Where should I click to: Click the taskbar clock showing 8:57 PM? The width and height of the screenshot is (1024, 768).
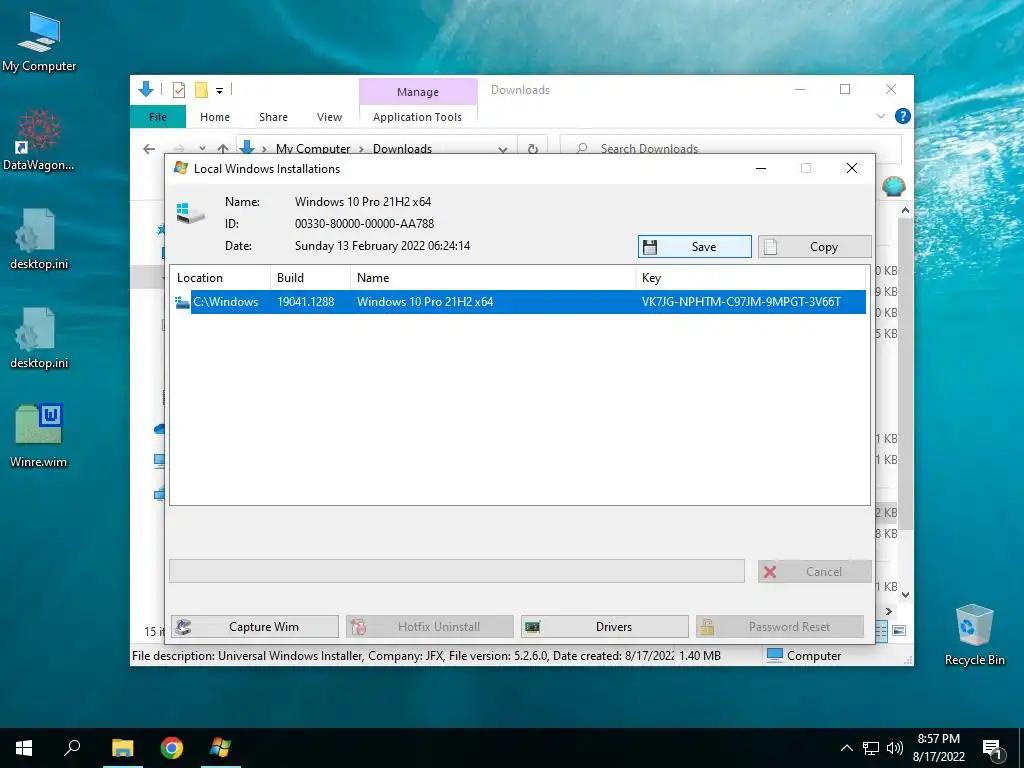[x=938, y=748]
